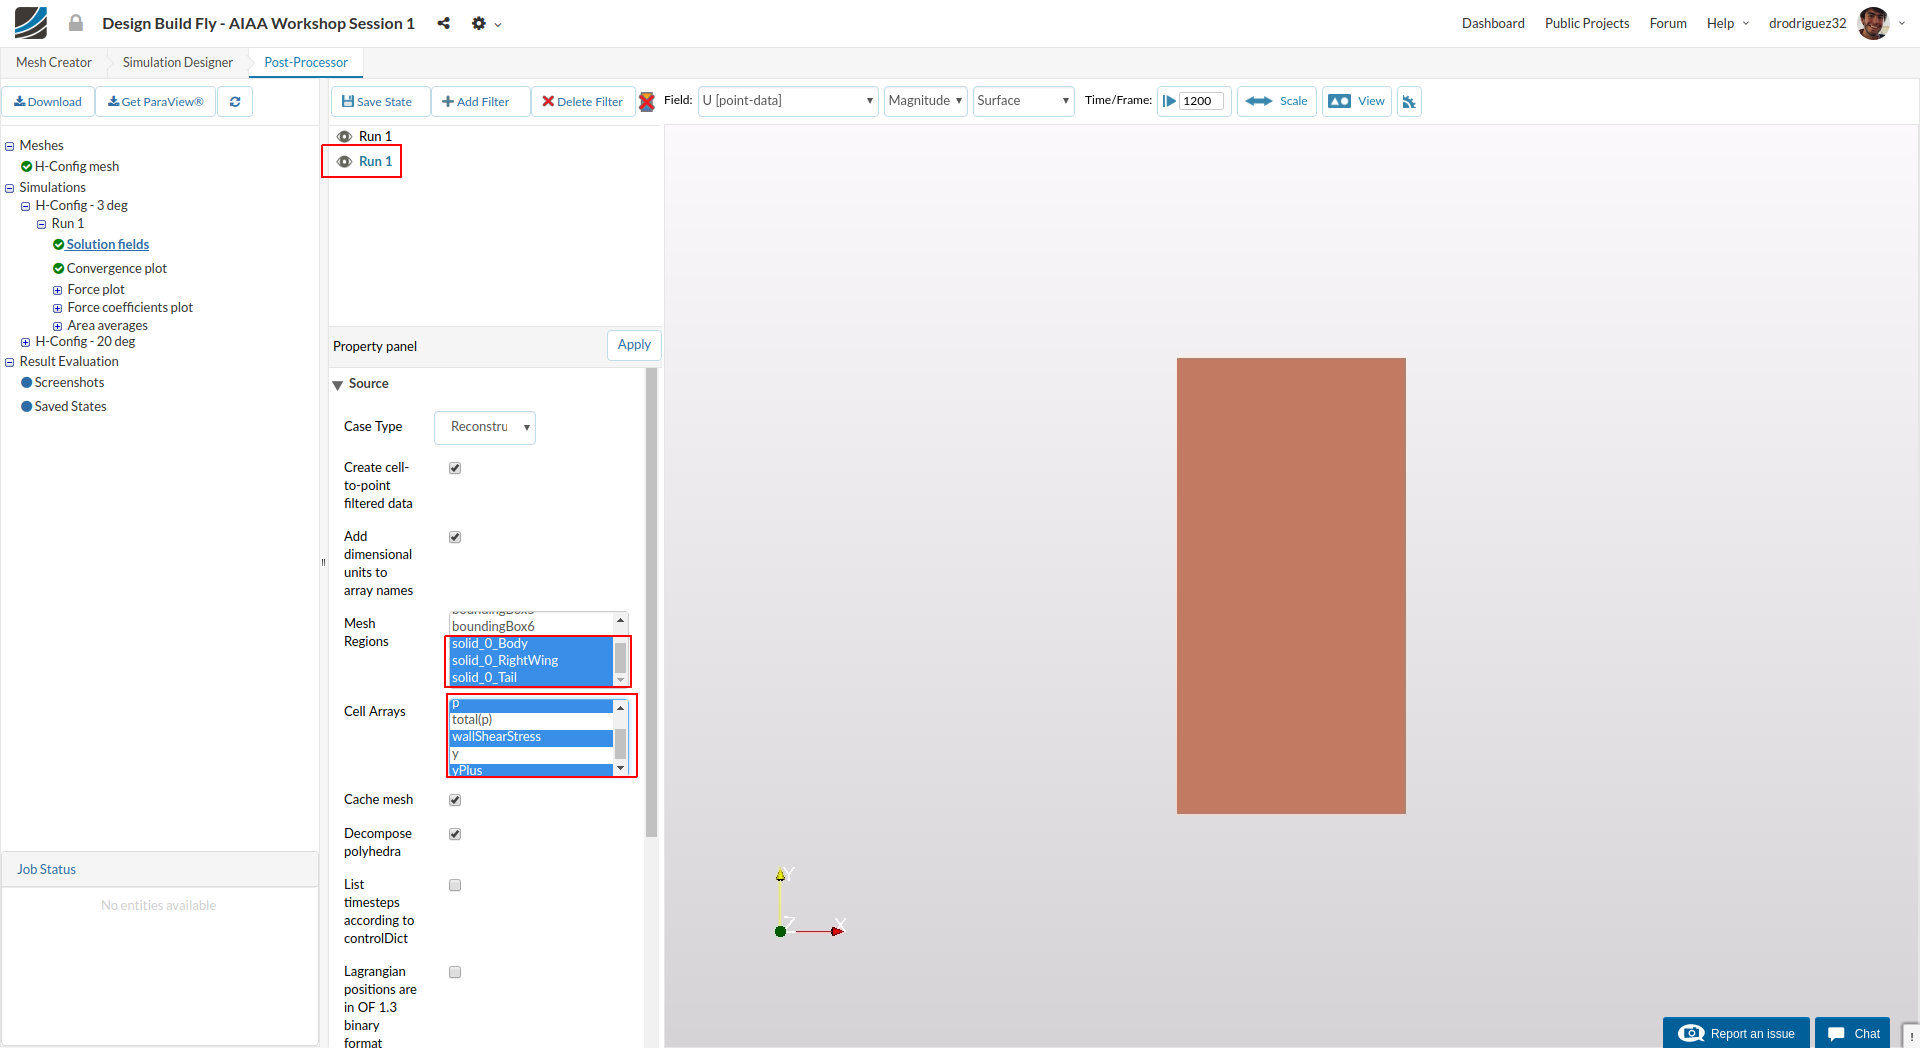
Task: Collapse the Simulations tree node
Action: (x=10, y=188)
